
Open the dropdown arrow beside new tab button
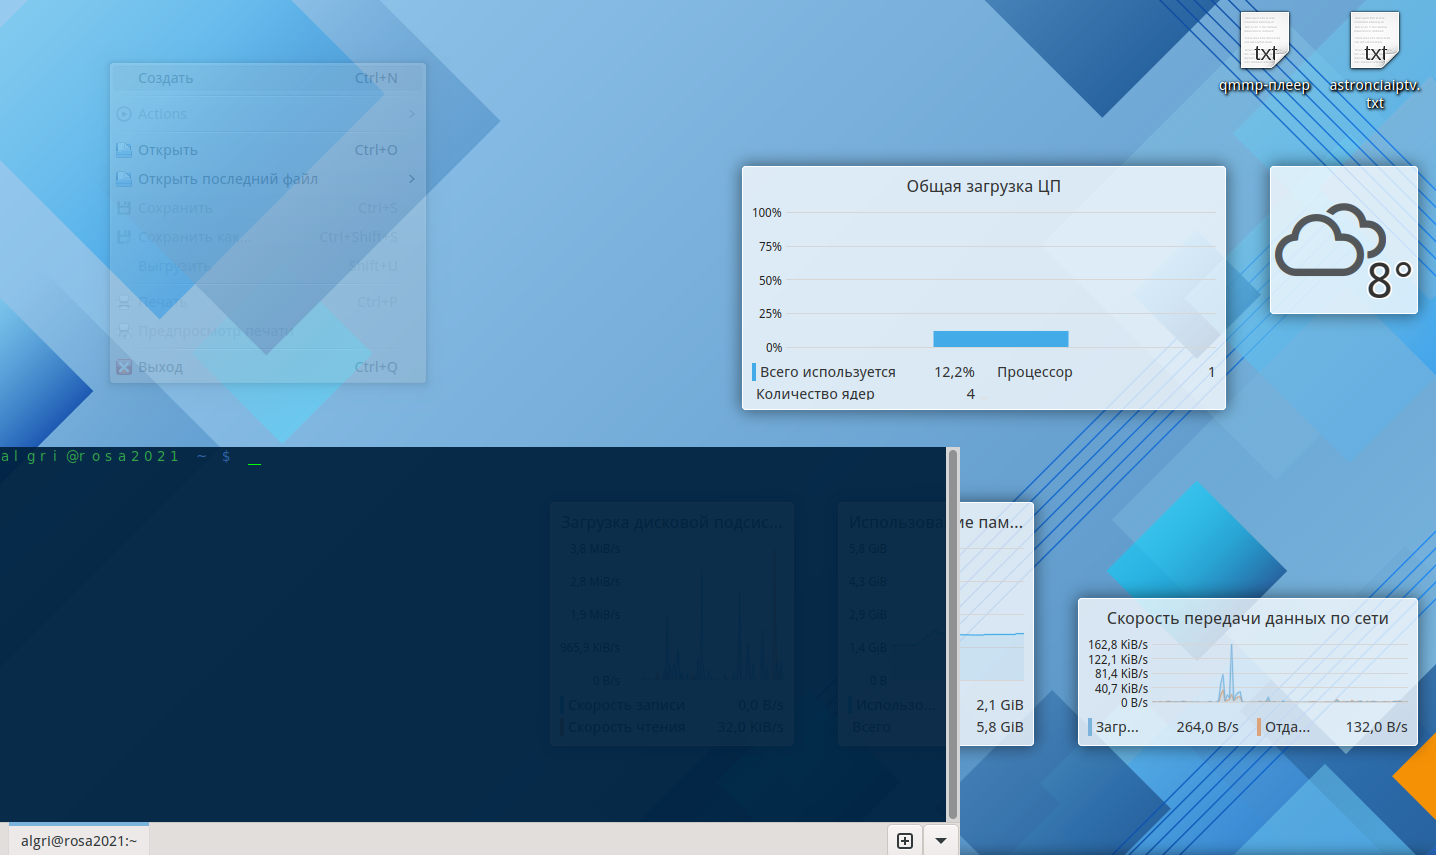tap(941, 841)
